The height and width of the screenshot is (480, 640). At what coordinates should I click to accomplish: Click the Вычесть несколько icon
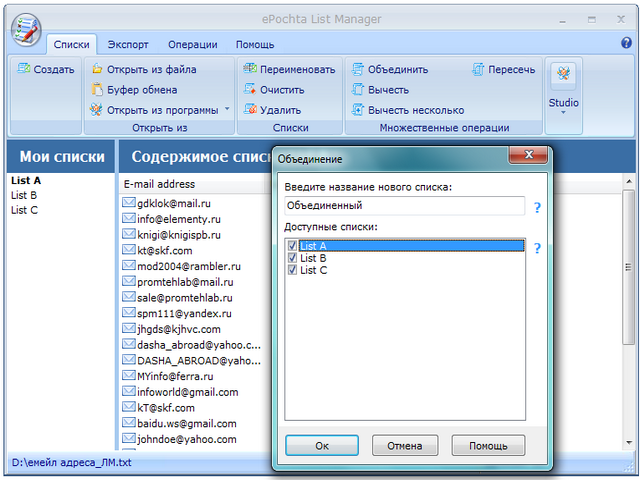pos(358,109)
